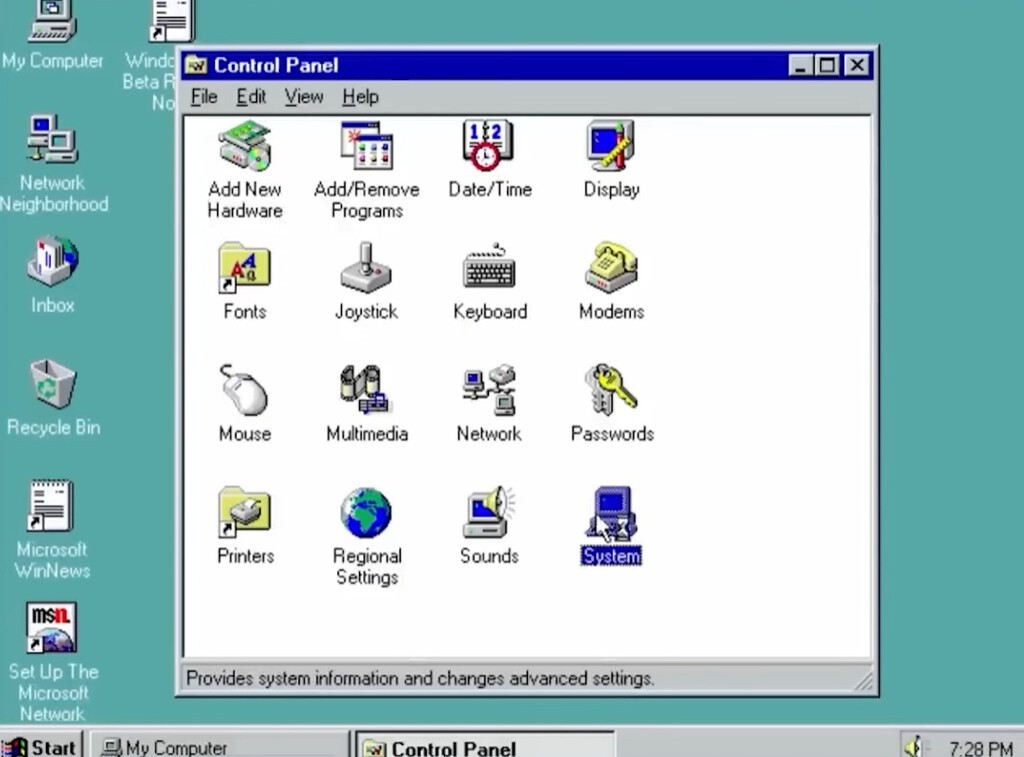The height and width of the screenshot is (757, 1024).
Task: Select the Printers folder icon
Action: 244,511
